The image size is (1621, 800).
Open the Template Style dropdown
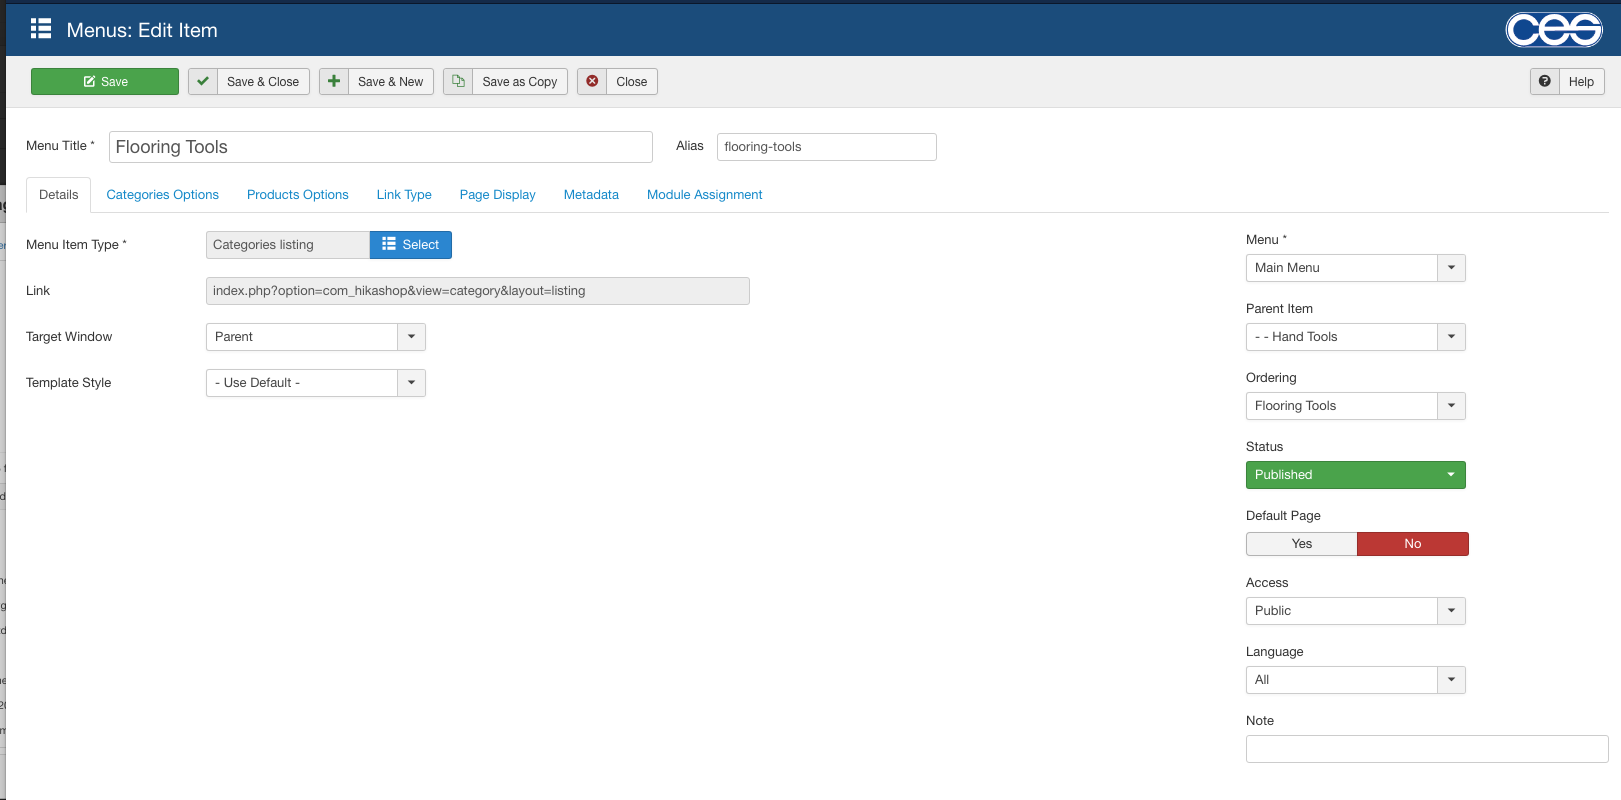tap(316, 383)
